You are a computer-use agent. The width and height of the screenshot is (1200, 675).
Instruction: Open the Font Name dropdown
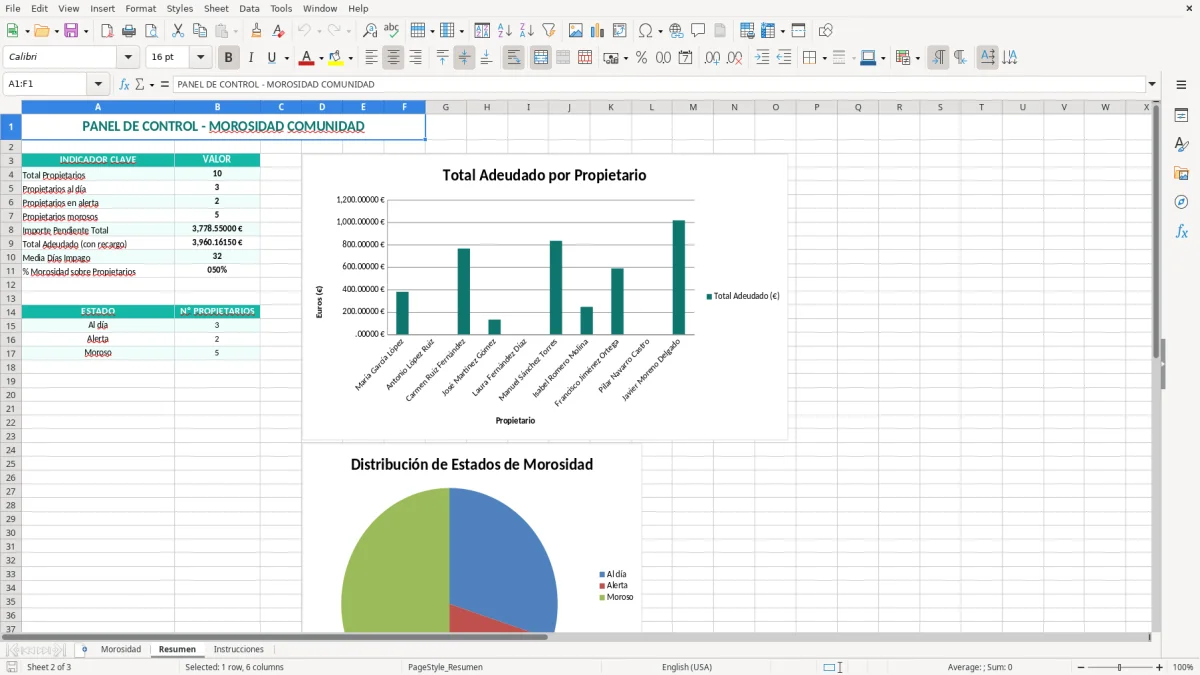pos(128,58)
